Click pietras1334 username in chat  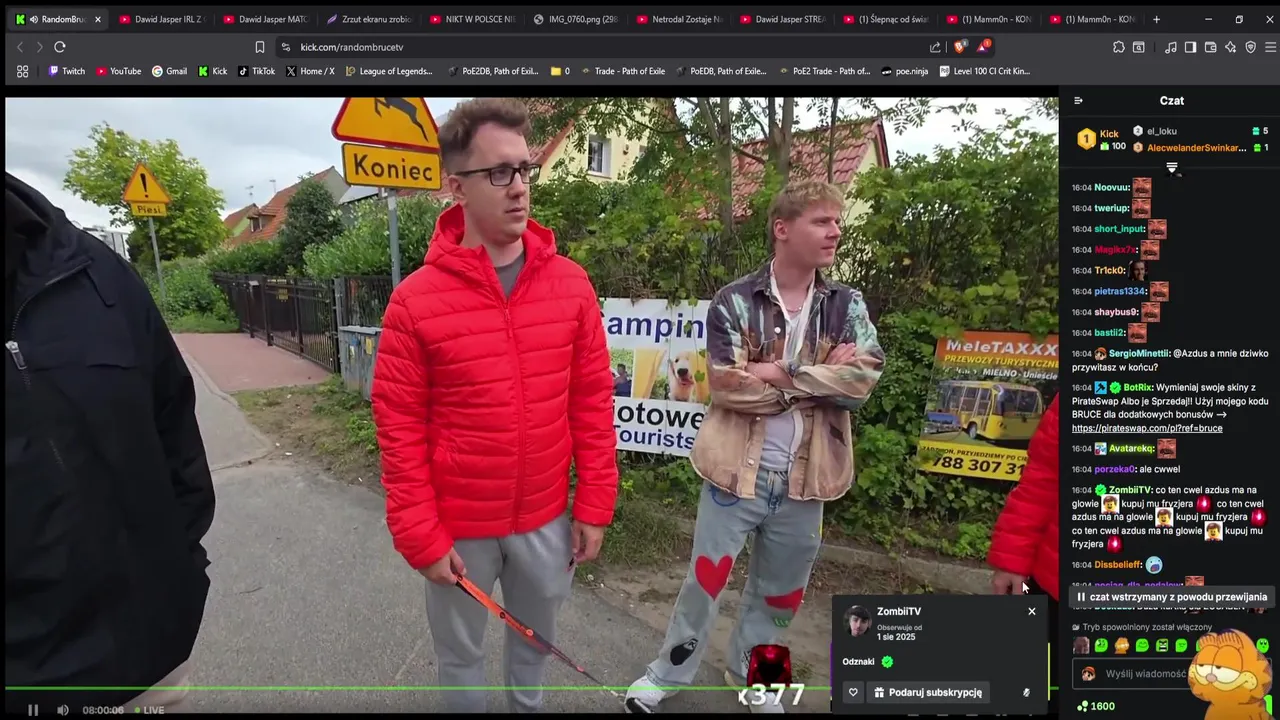click(1119, 291)
